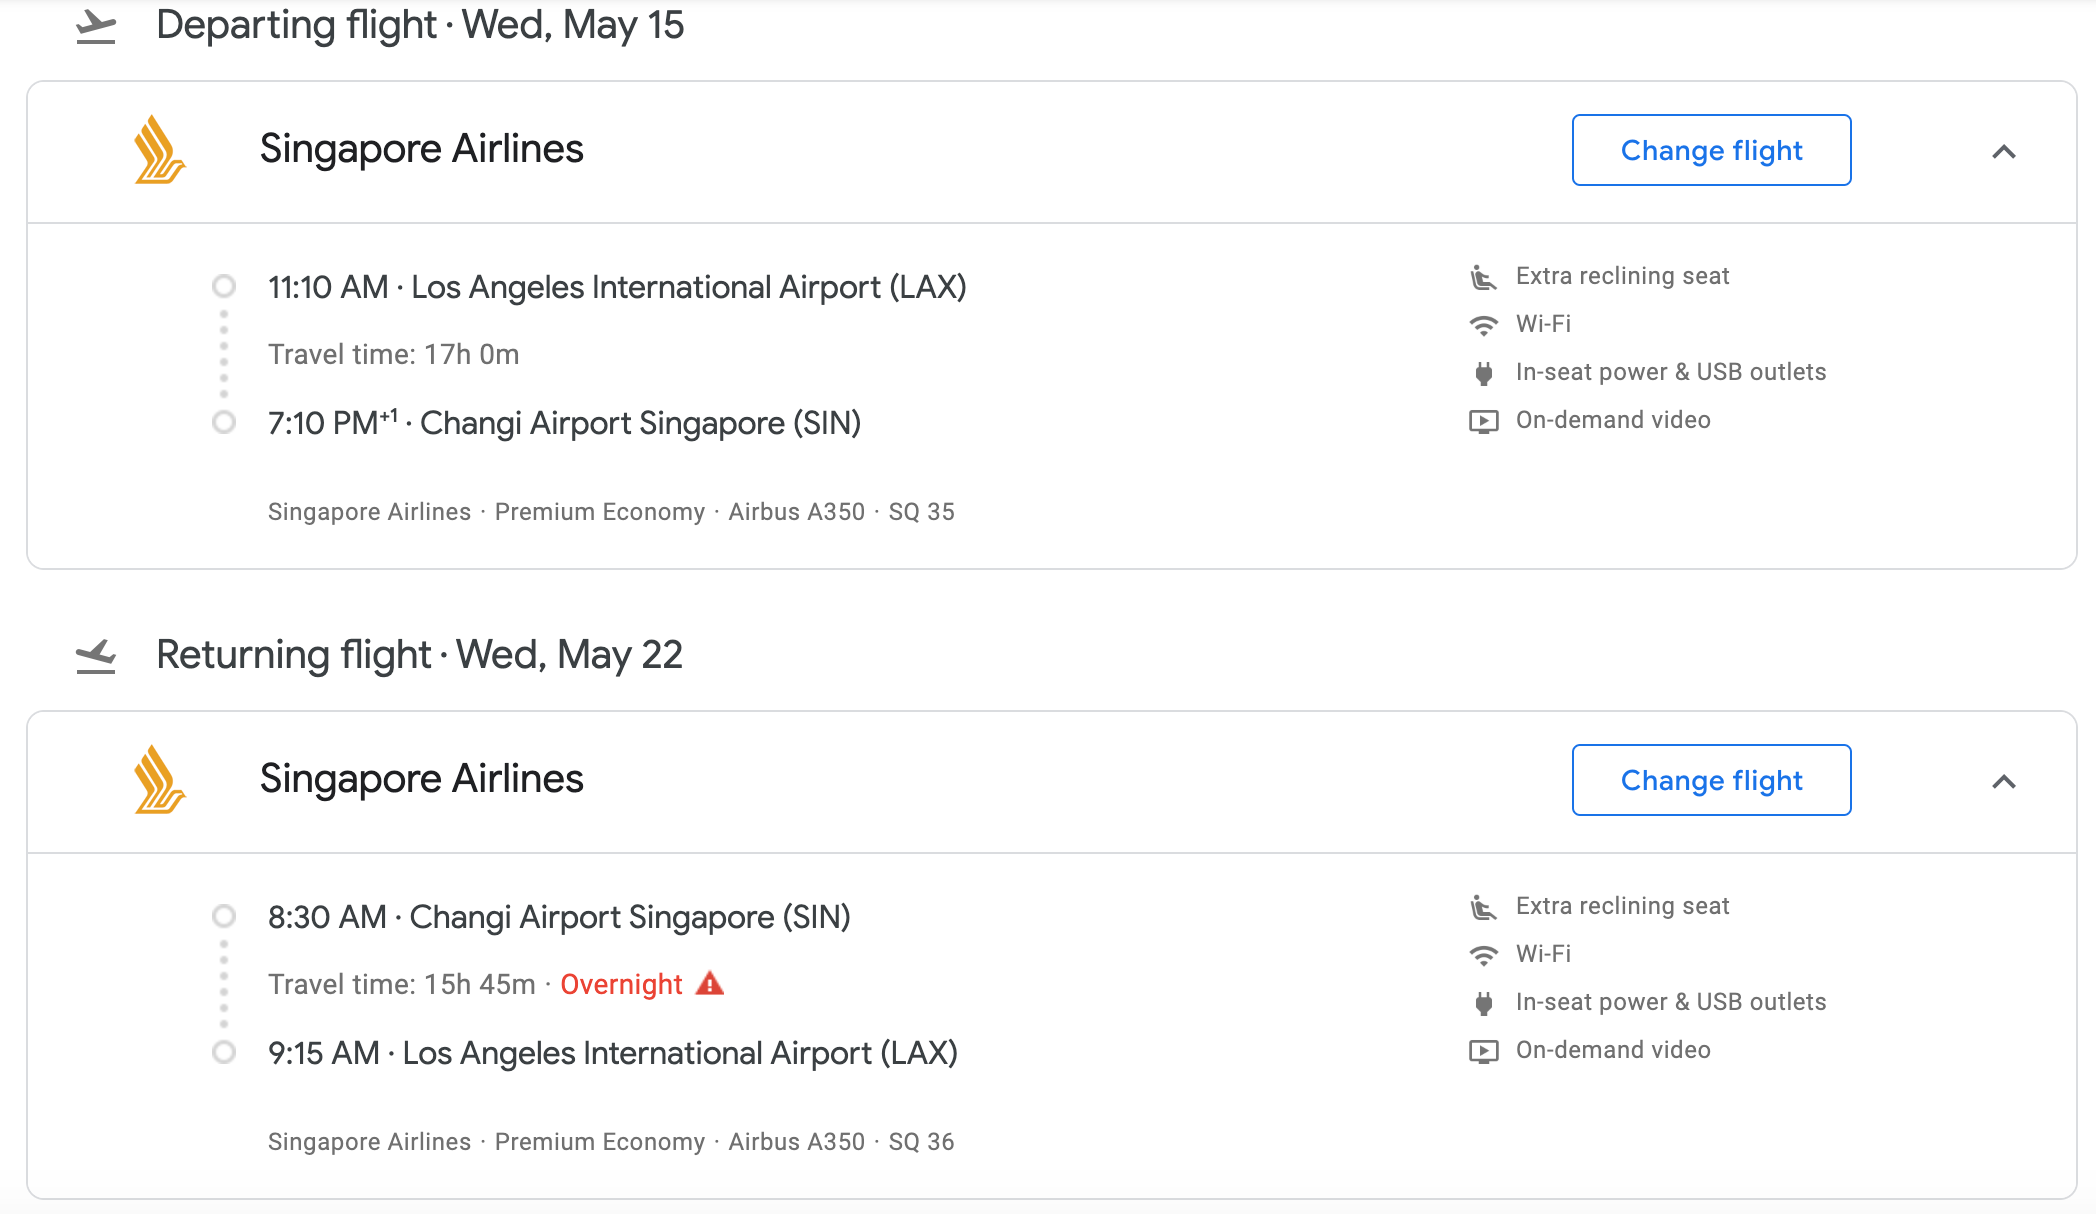Screen dimensions: 2096x1214
Task: Change the returning flight on May 22
Action: click(x=1711, y=780)
